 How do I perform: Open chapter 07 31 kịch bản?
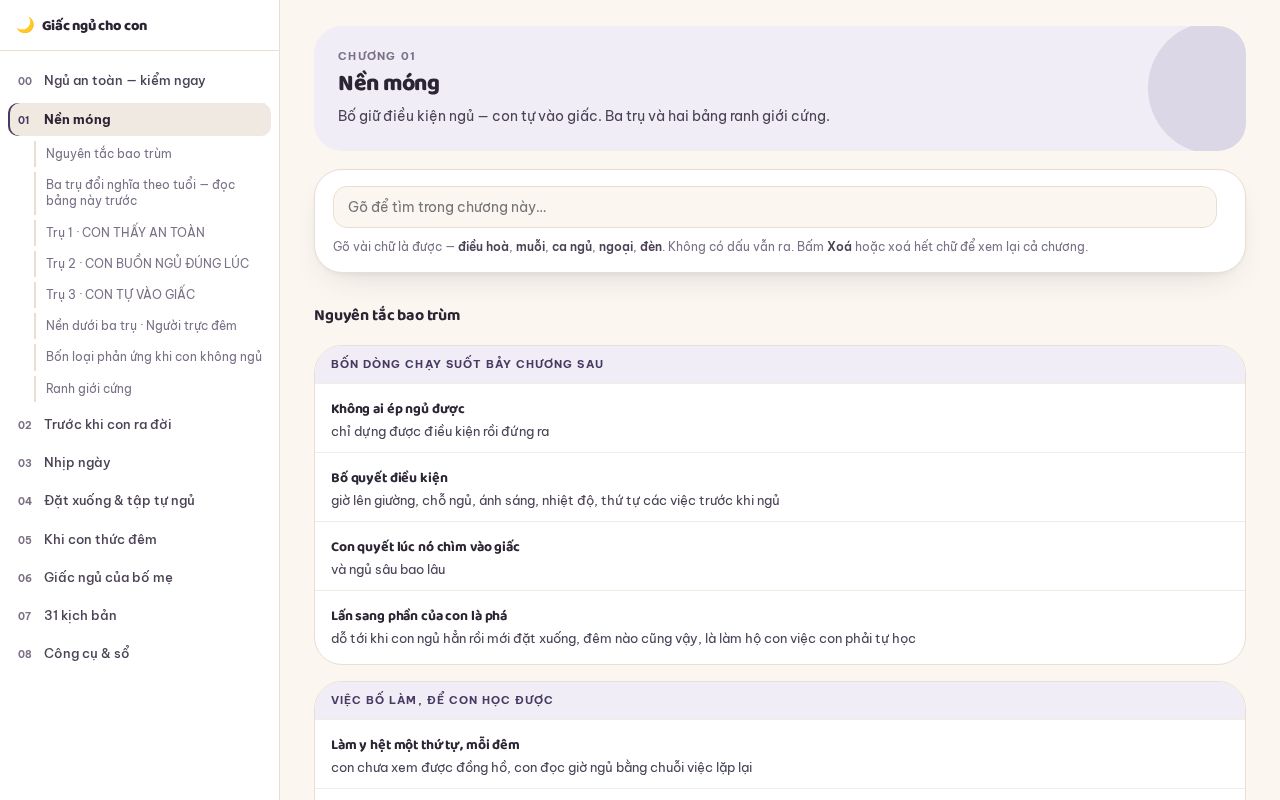(x=139, y=616)
